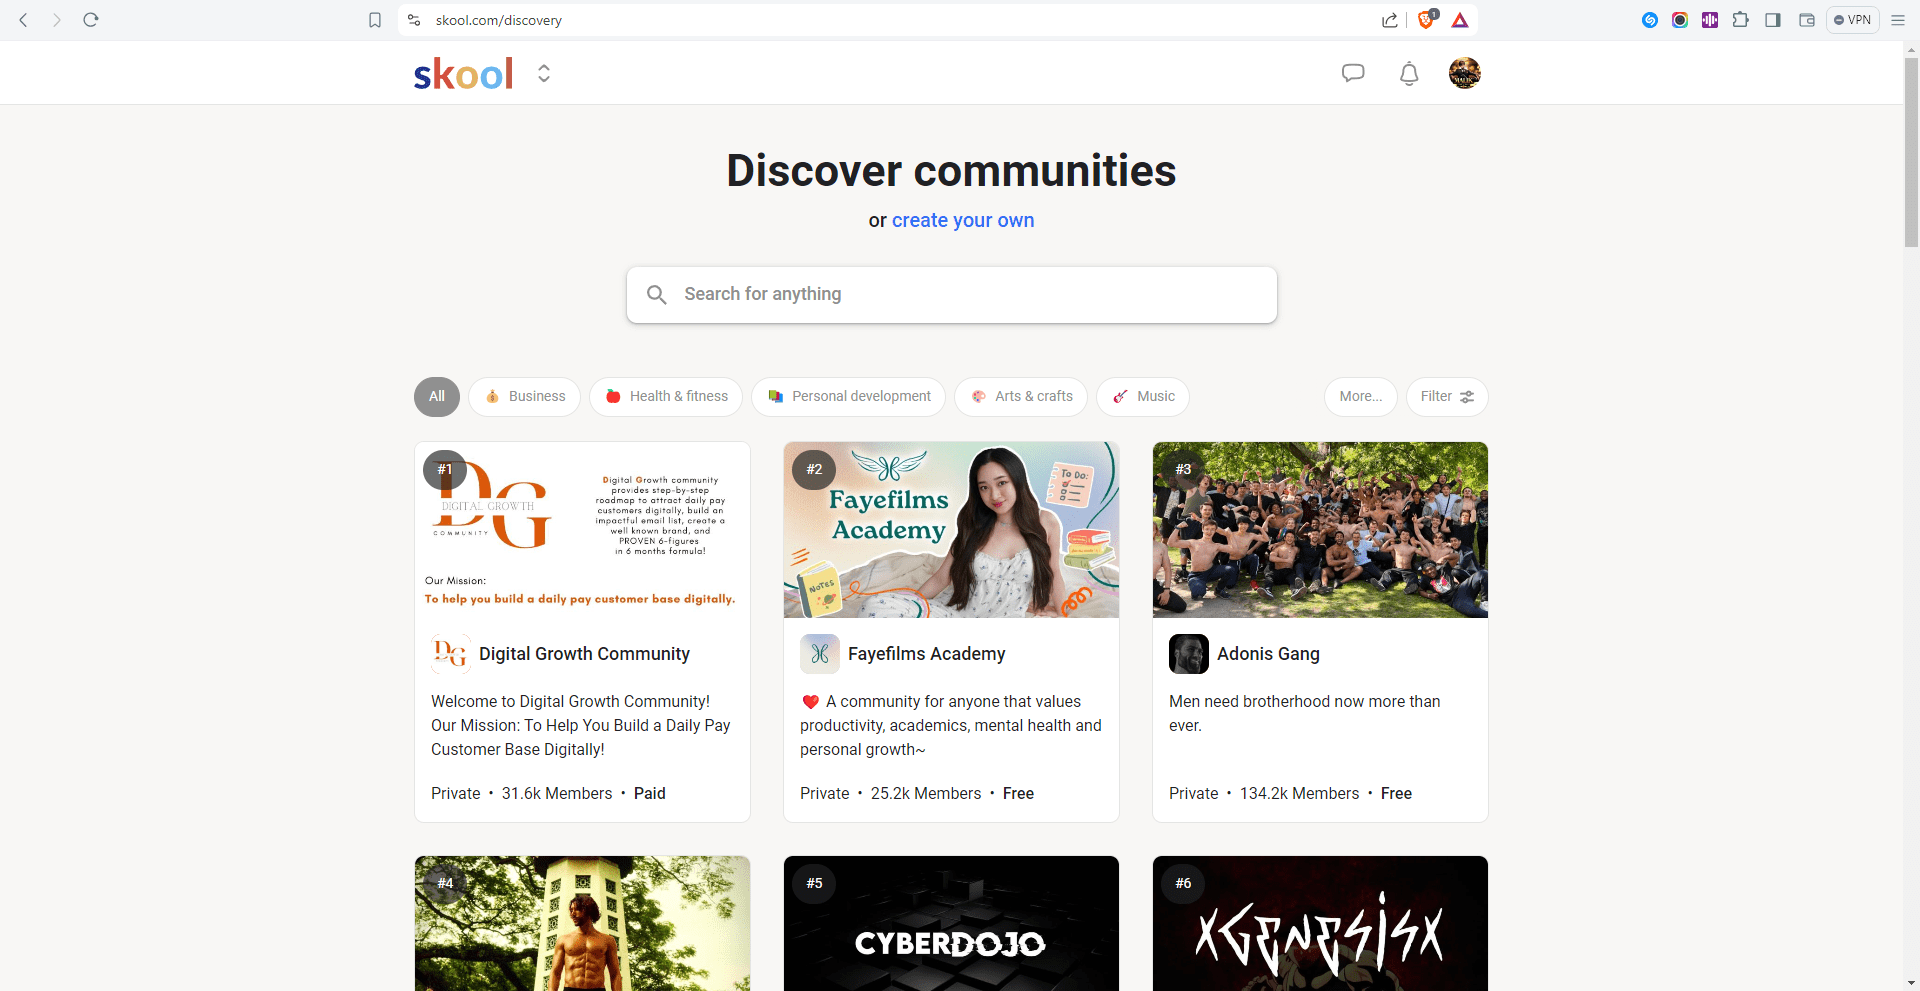Toggle the browser sidebar panel icon
Image resolution: width=1920 pixels, height=991 pixels.
pyautogui.click(x=1773, y=20)
